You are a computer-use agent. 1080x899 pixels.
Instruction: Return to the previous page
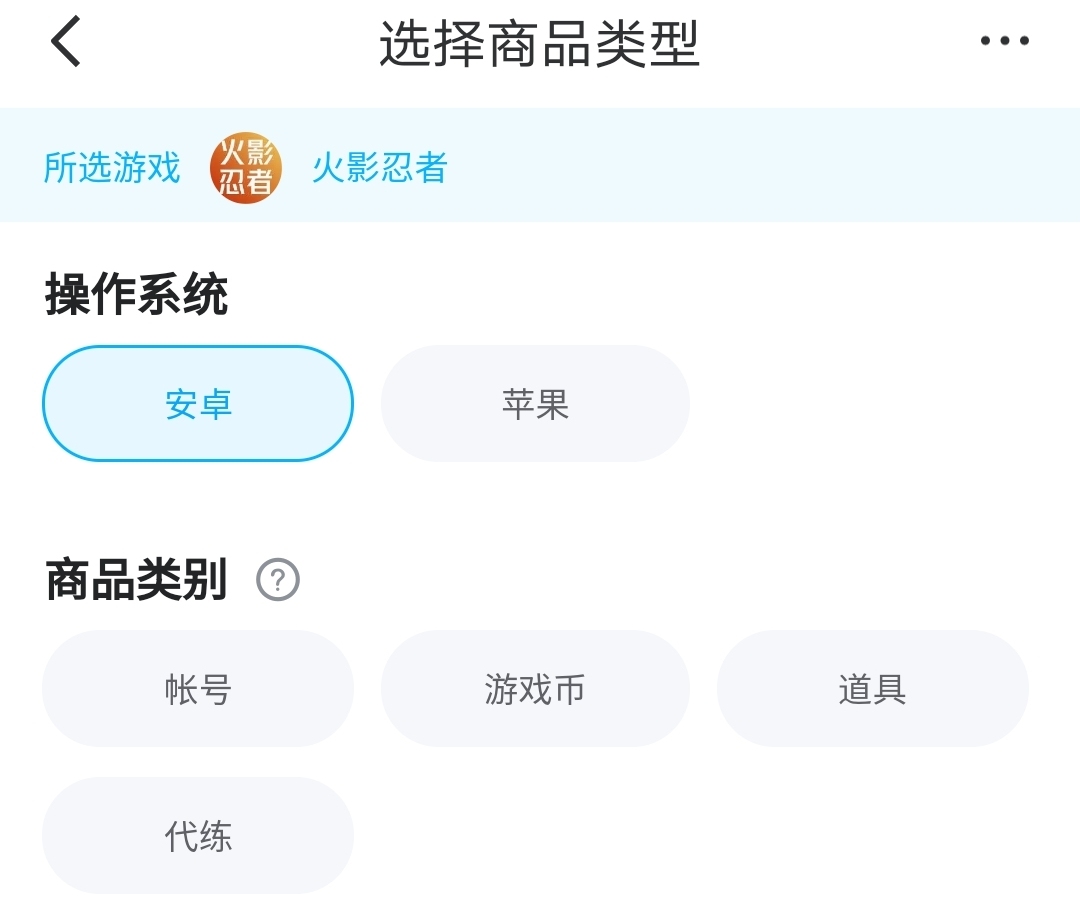pyautogui.click(x=66, y=42)
